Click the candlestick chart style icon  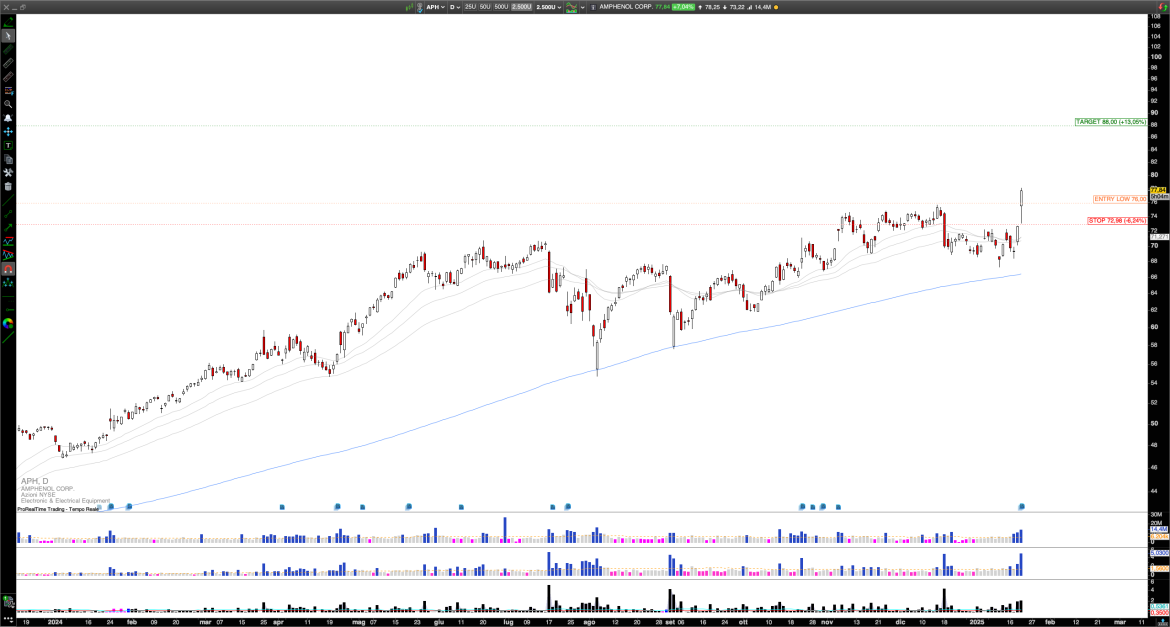pyautogui.click(x=572, y=8)
